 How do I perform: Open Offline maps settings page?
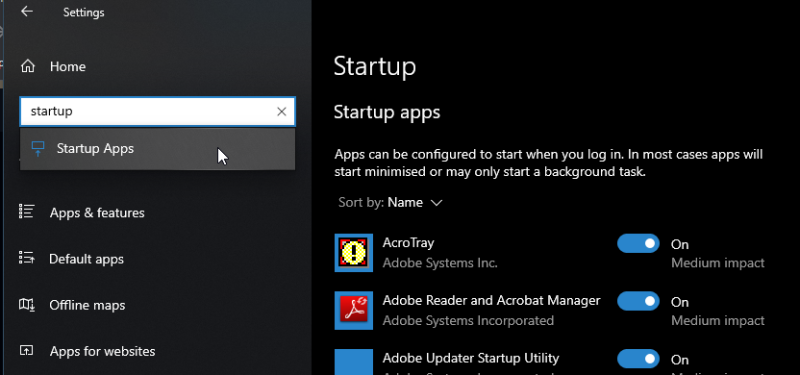tap(87, 305)
